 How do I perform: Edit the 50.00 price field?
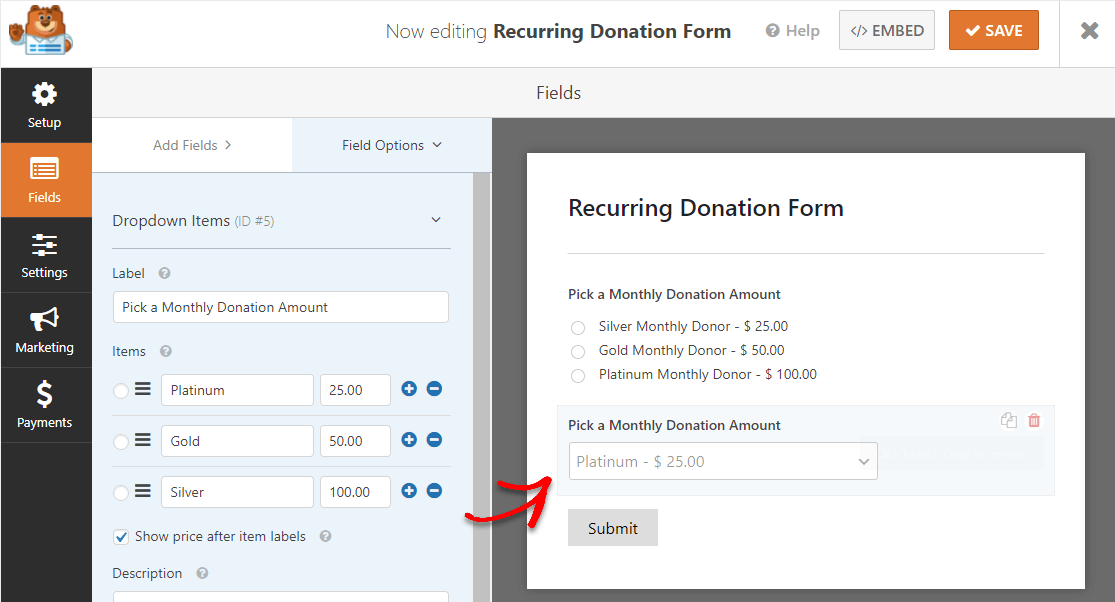[x=356, y=441]
